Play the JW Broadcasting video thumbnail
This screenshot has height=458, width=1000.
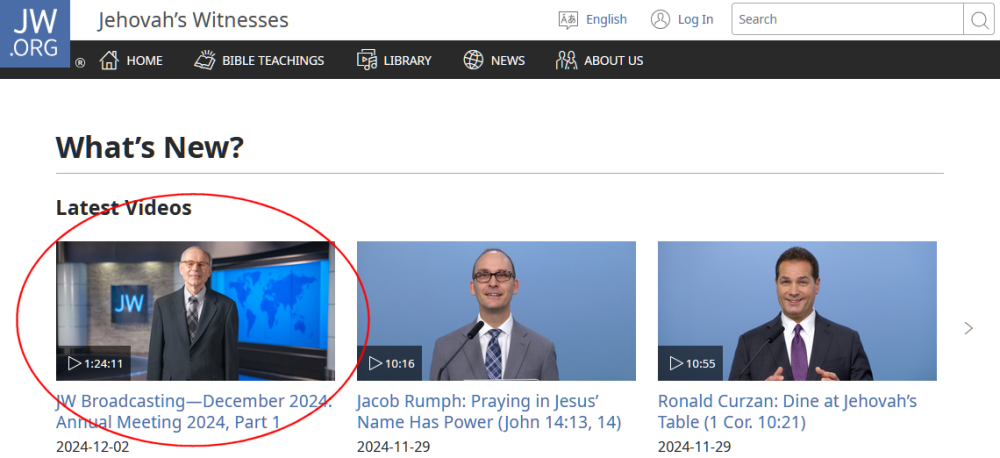[195, 310]
